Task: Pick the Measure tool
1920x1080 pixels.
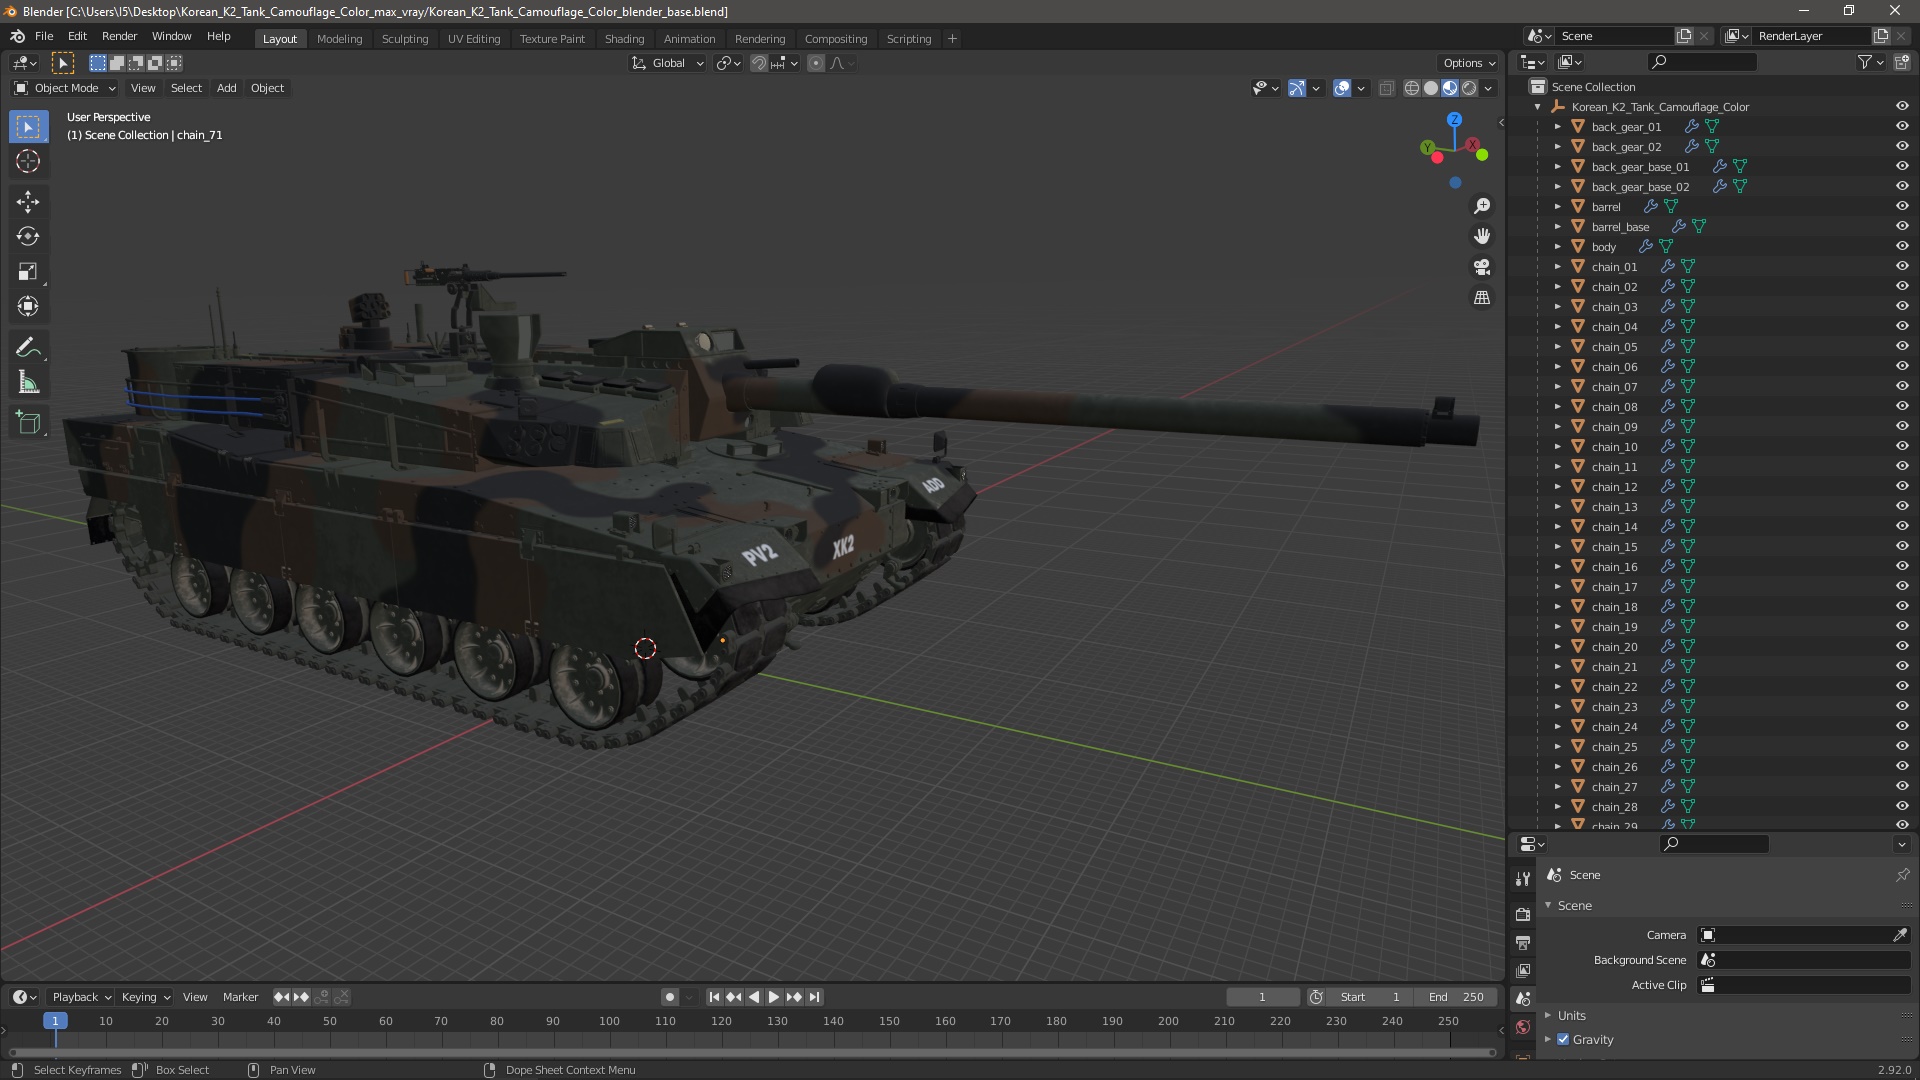Action: 28,382
